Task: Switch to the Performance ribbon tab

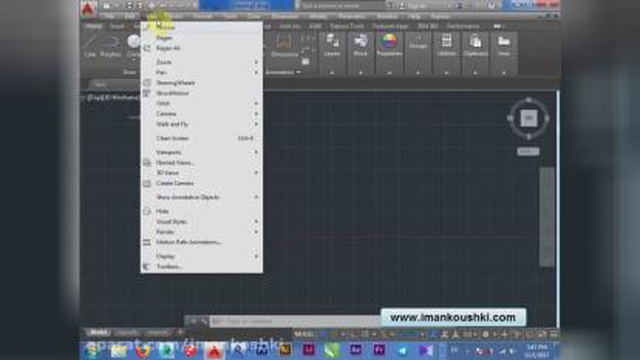Action: tap(462, 26)
